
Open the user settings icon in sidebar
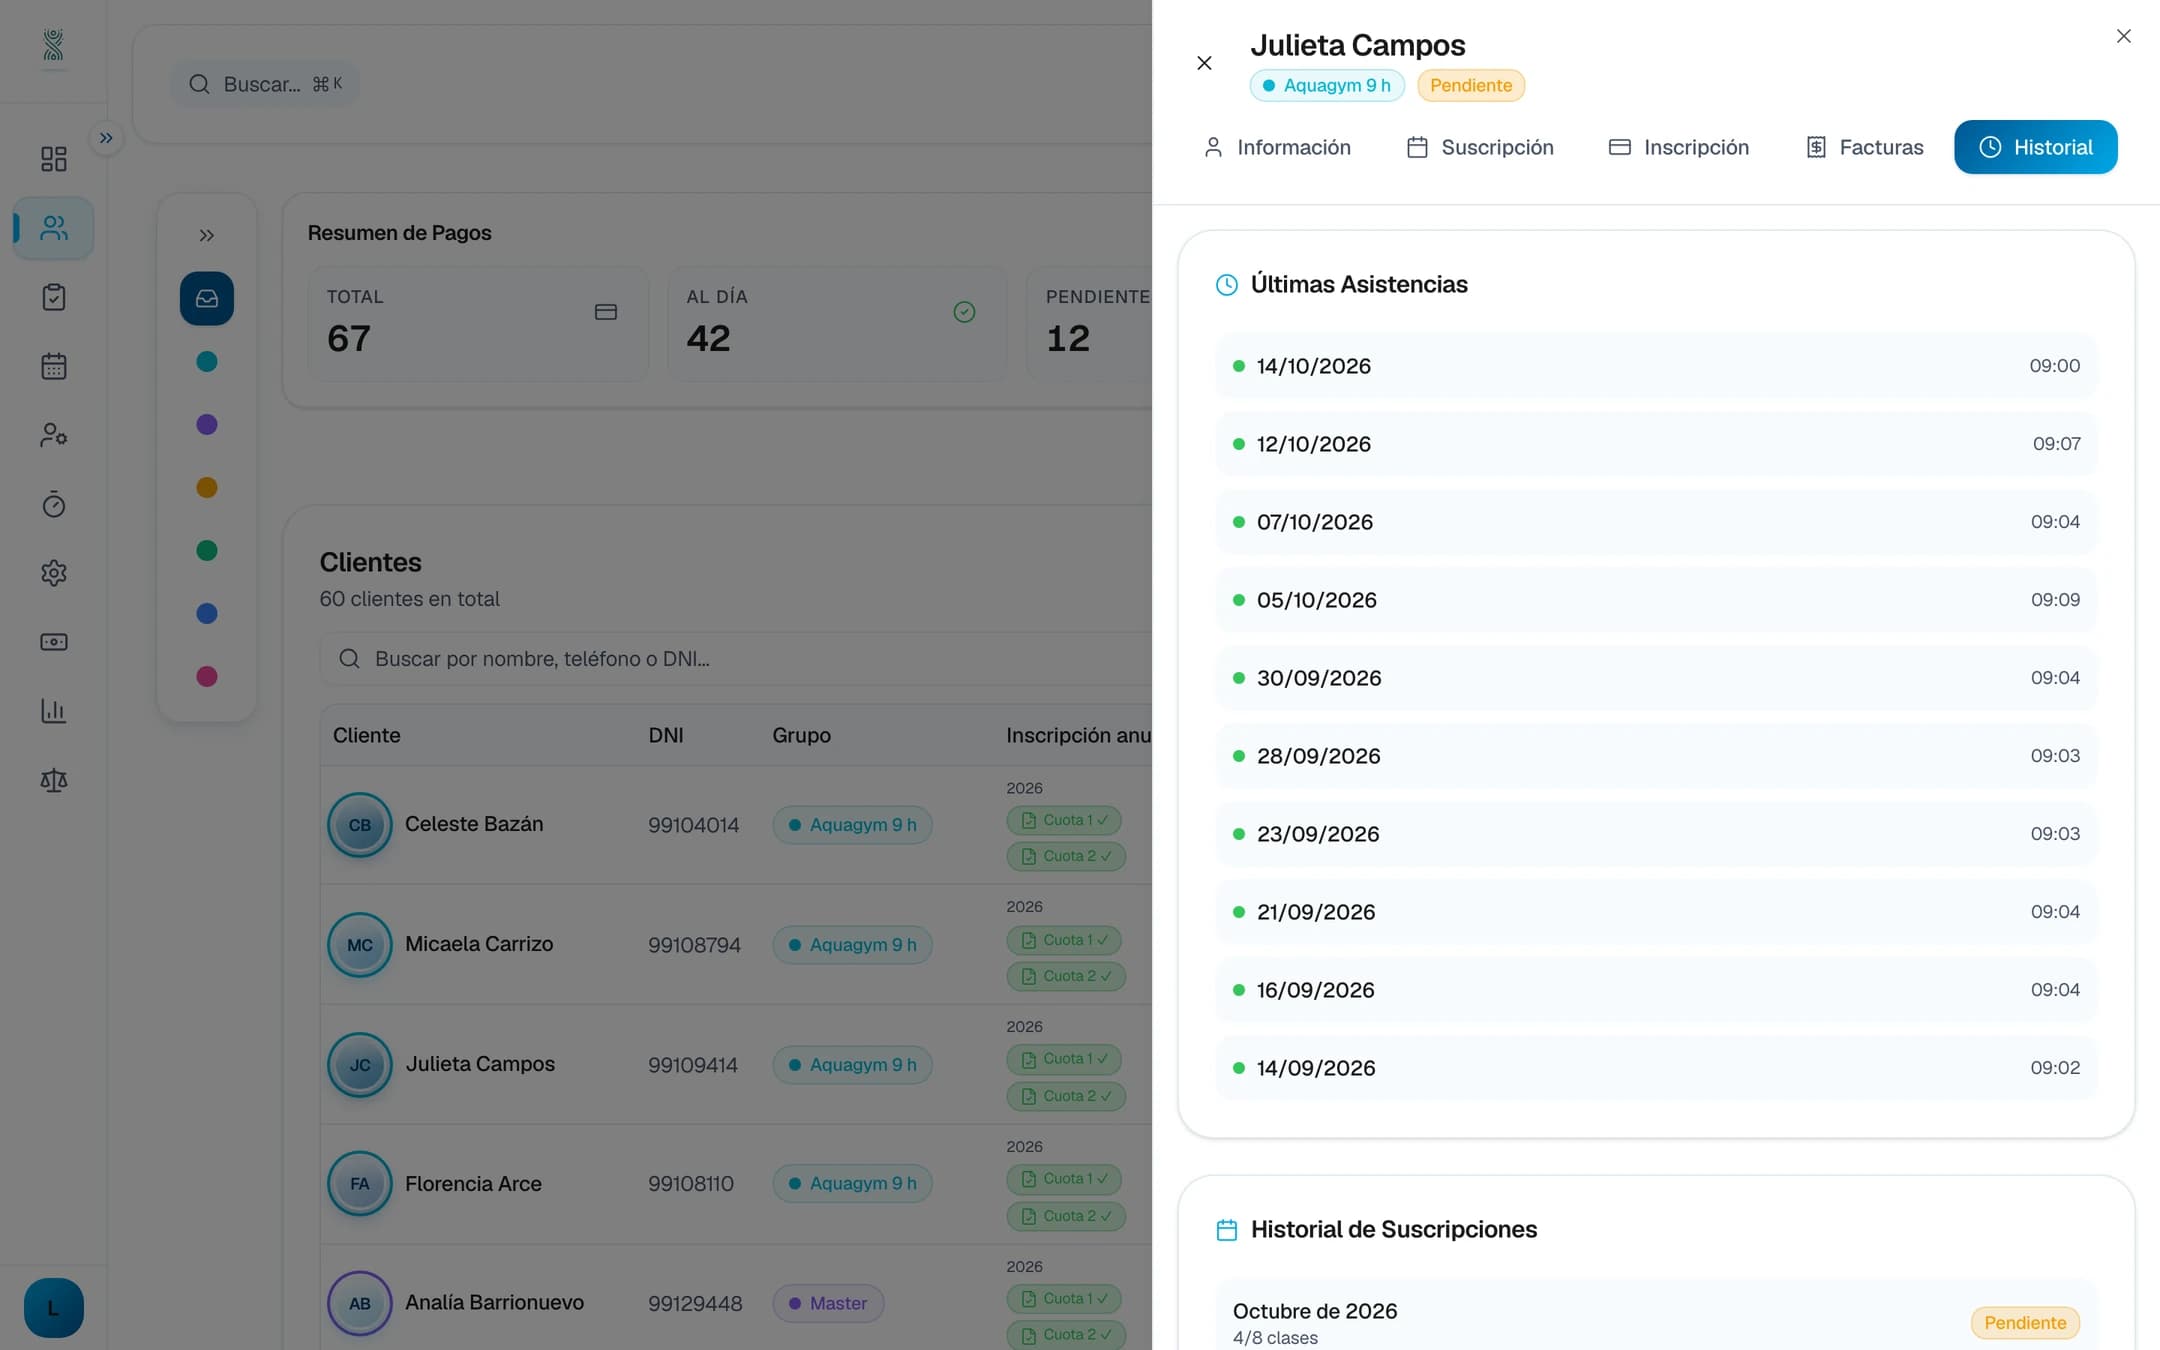coord(53,435)
